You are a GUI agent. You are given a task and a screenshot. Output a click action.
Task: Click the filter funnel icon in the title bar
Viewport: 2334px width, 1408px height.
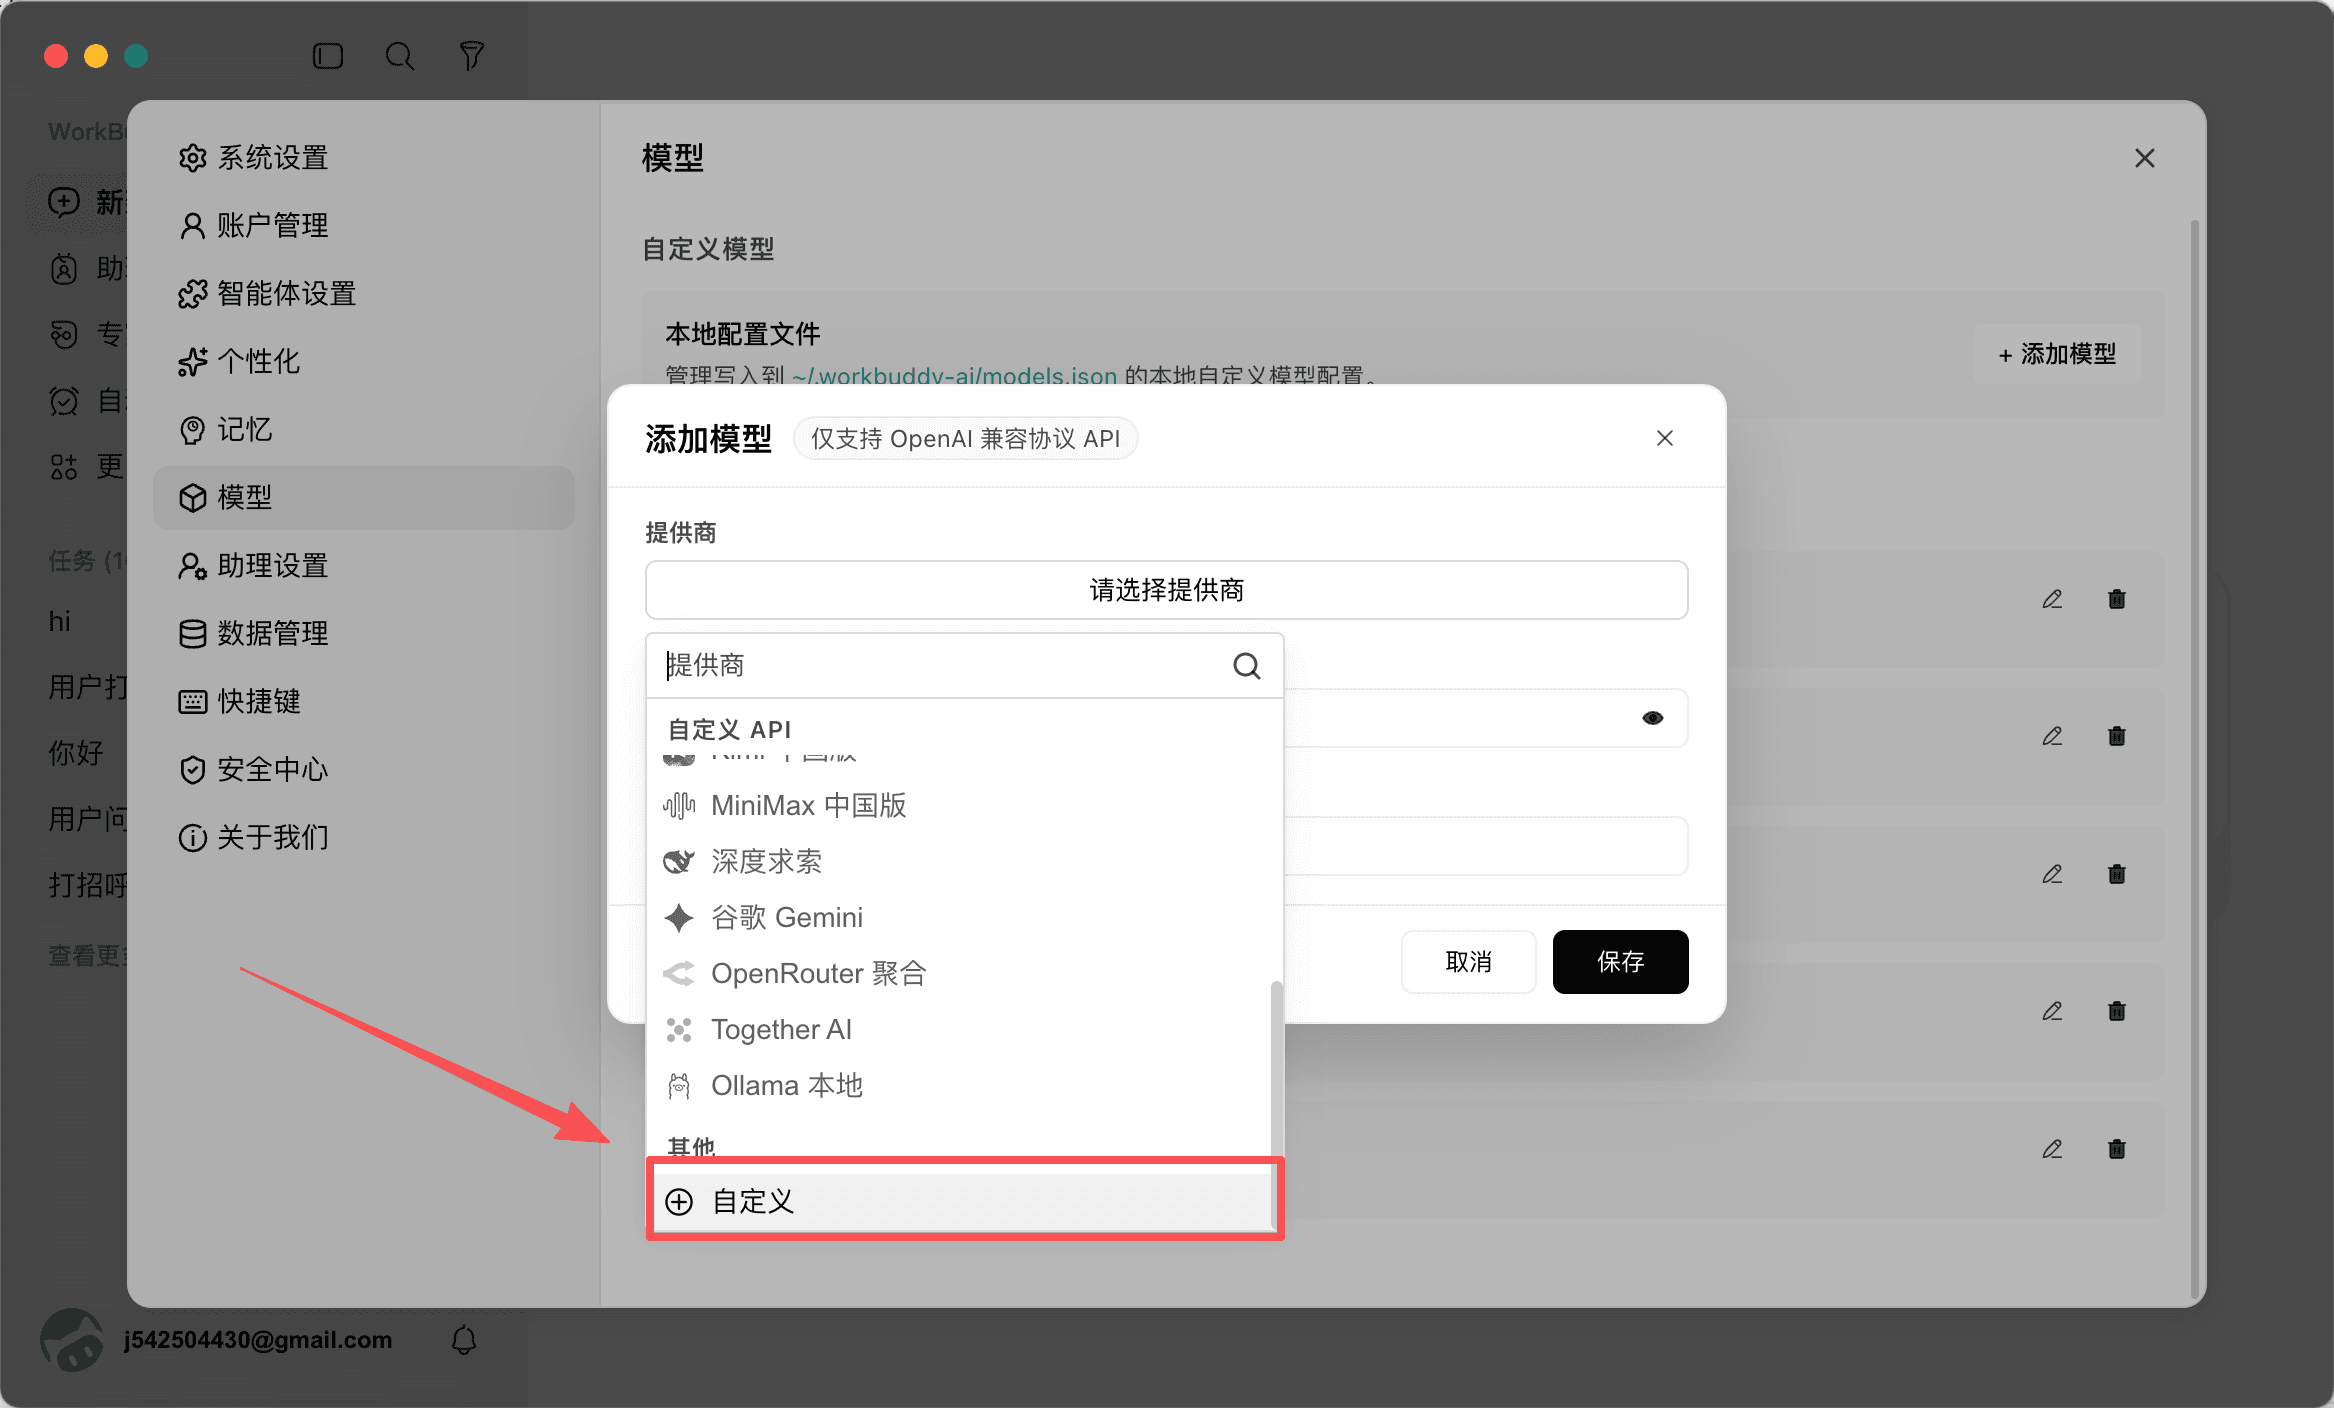pos(471,56)
